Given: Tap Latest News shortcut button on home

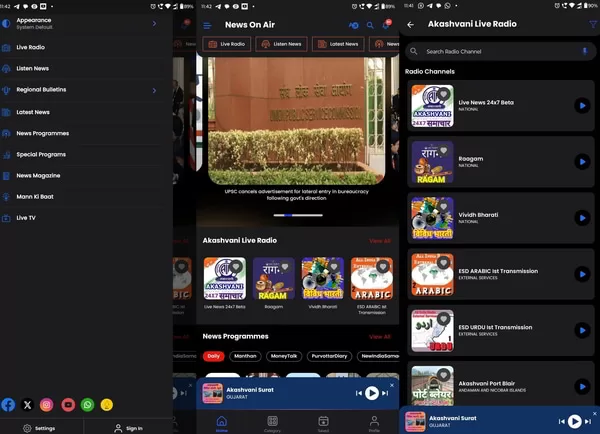Looking at the screenshot, I should (338, 44).
